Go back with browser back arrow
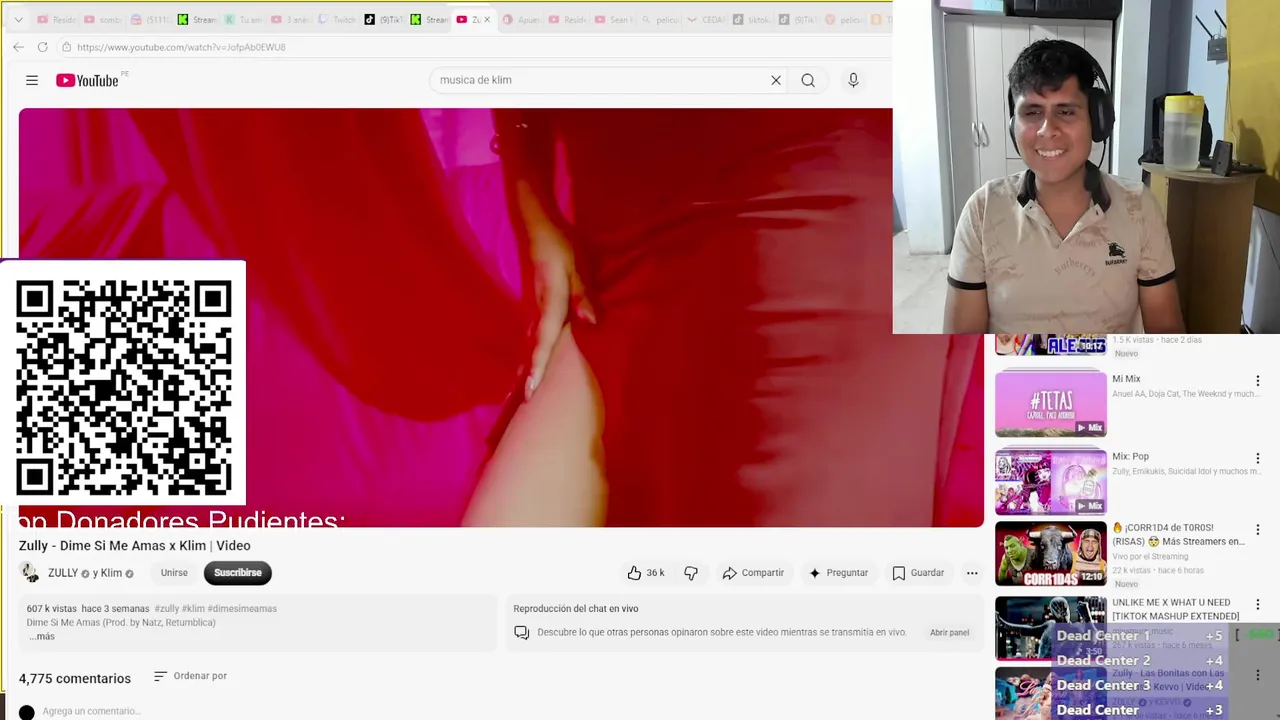 click(x=18, y=47)
